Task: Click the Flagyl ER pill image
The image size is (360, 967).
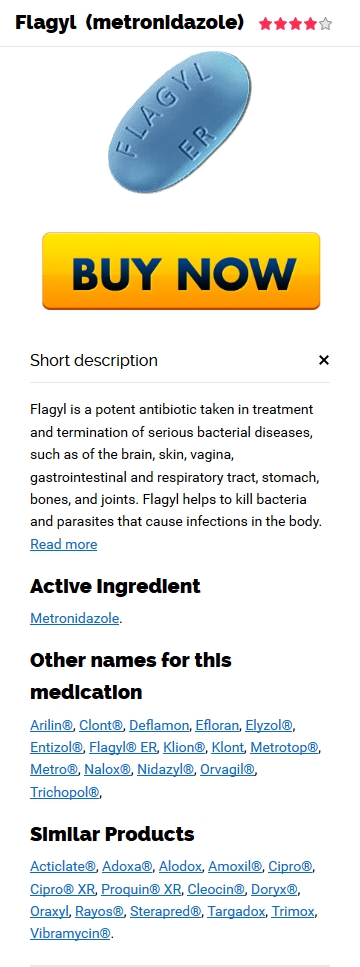Action: 179,122
